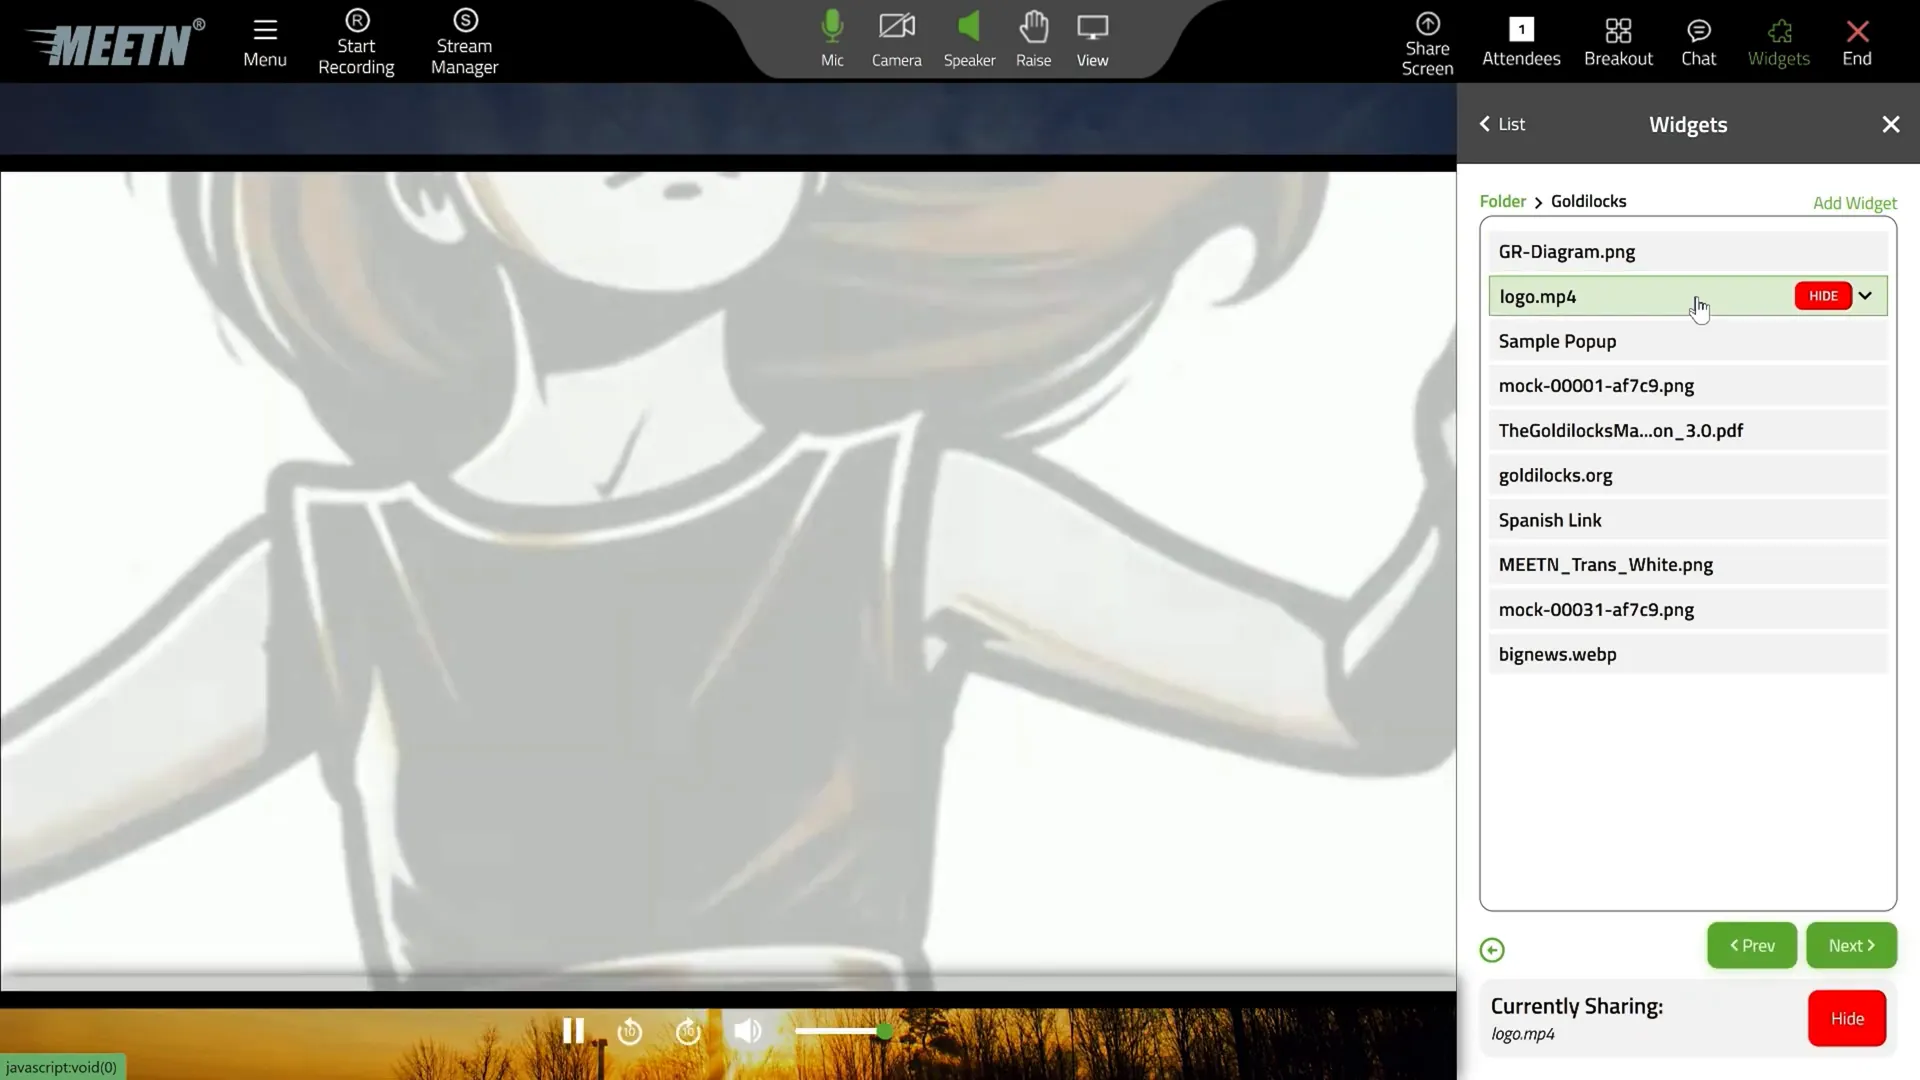The width and height of the screenshot is (1920, 1080).
Task: Click the Folder breadcrumb link
Action: click(x=1502, y=201)
